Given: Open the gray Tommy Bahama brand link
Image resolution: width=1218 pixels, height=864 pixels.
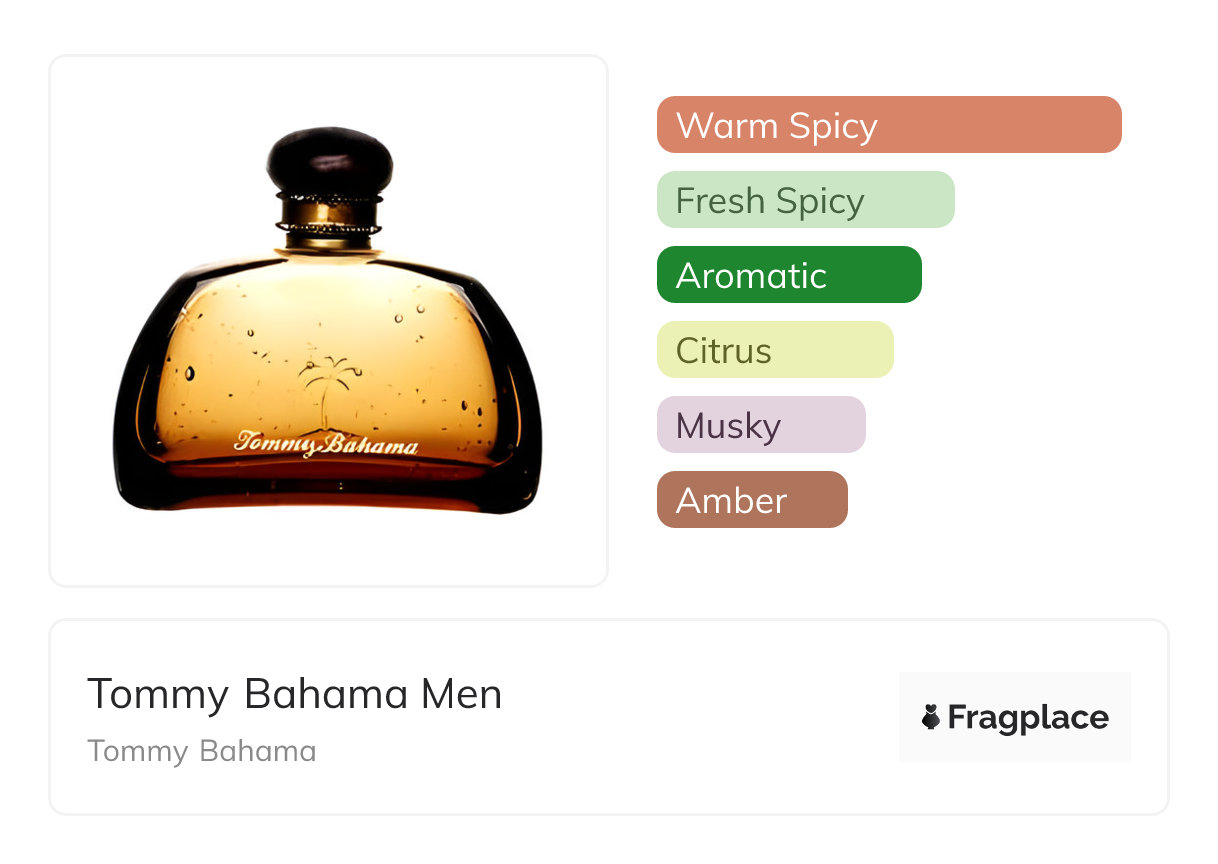Looking at the screenshot, I should (201, 751).
